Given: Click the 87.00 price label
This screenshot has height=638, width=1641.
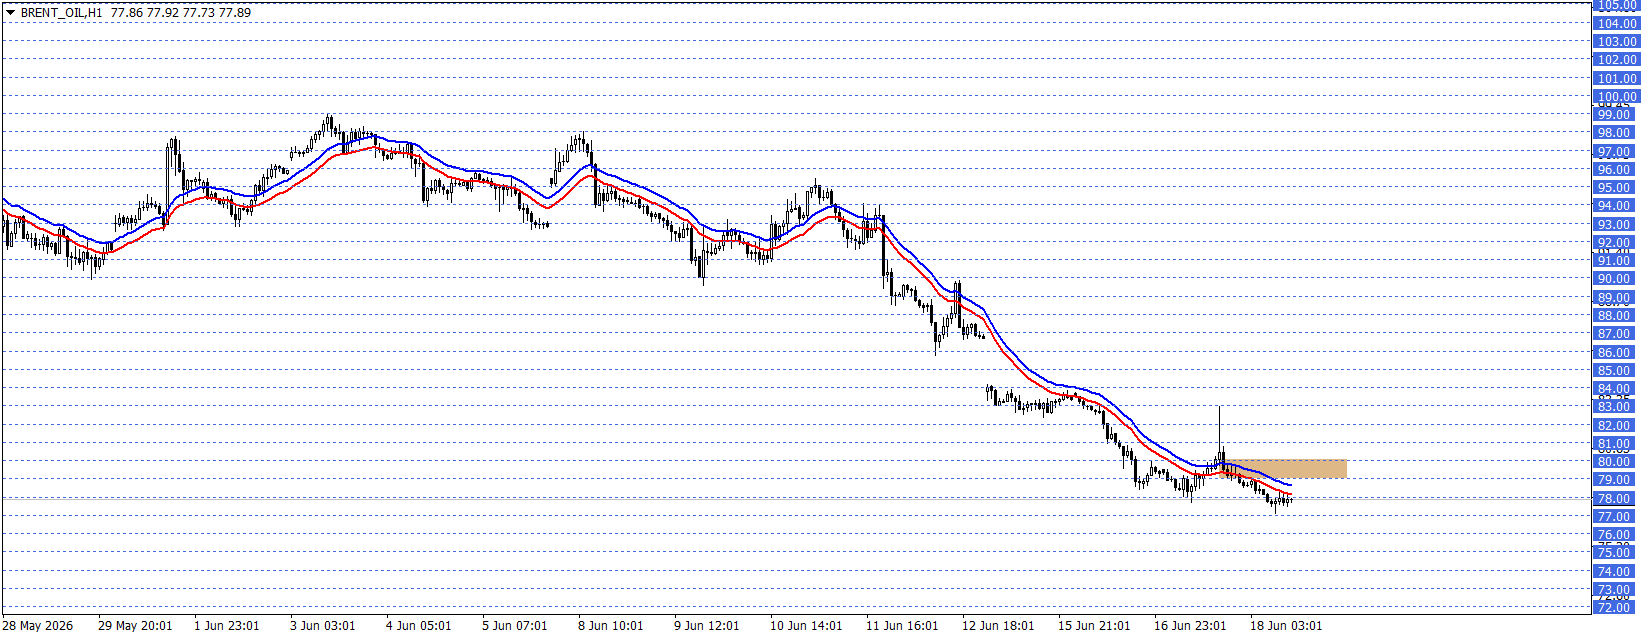Looking at the screenshot, I should [x=1616, y=334].
